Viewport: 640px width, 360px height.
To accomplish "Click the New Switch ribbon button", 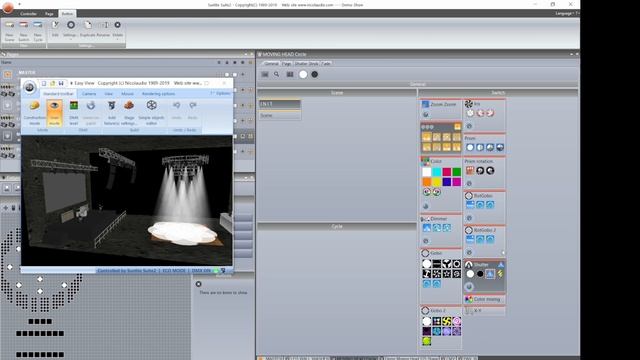I will [x=24, y=31].
